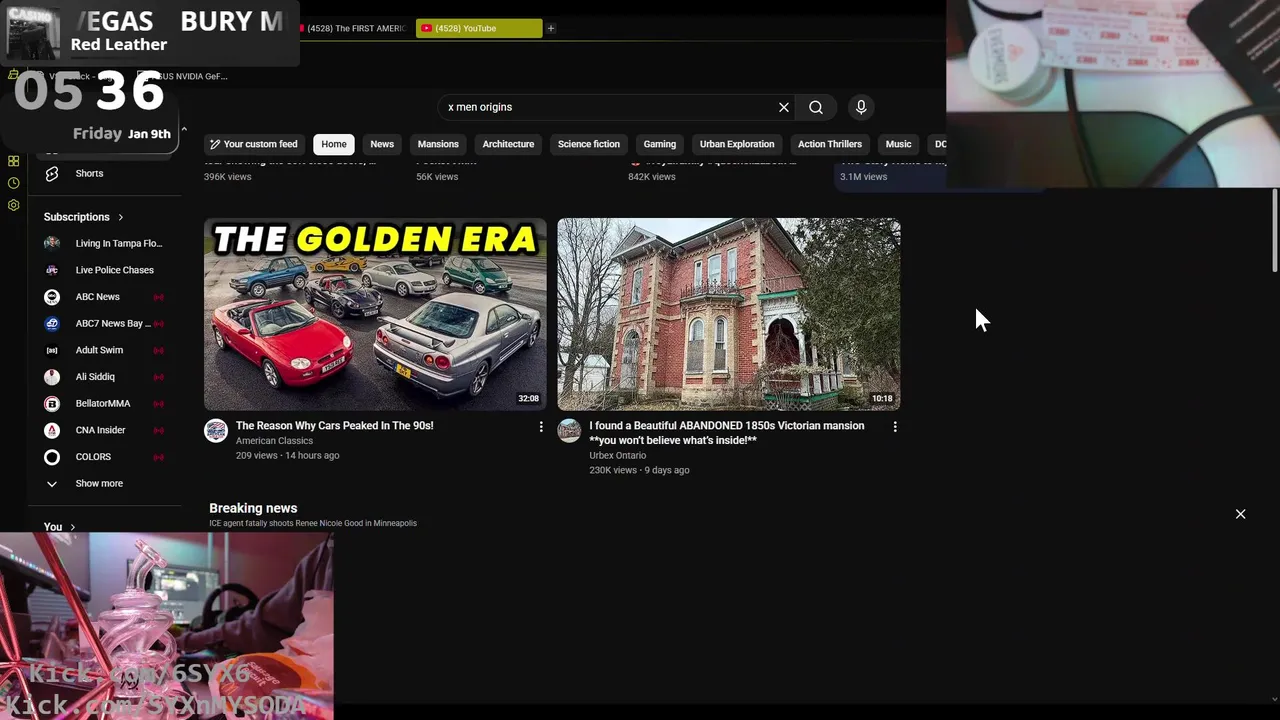The image size is (1280, 720).
Task: Open ASUS NVIDIA GeF bookmark
Action: click(x=183, y=76)
